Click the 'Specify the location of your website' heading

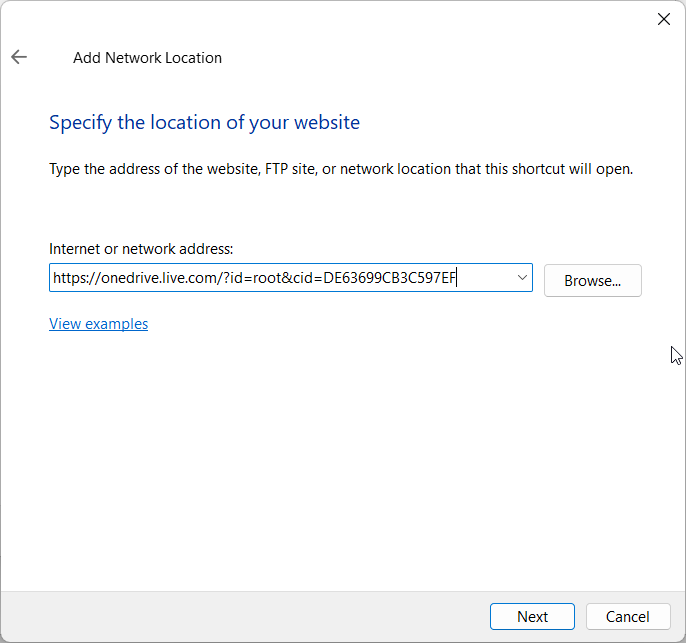[x=204, y=123]
